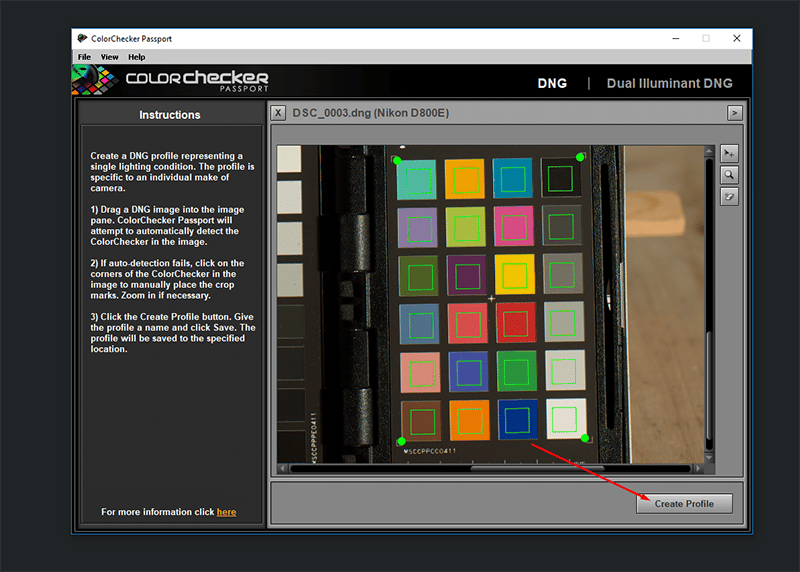Click the Instructions panel heading
Screen dimensions: 800x572
170,115
